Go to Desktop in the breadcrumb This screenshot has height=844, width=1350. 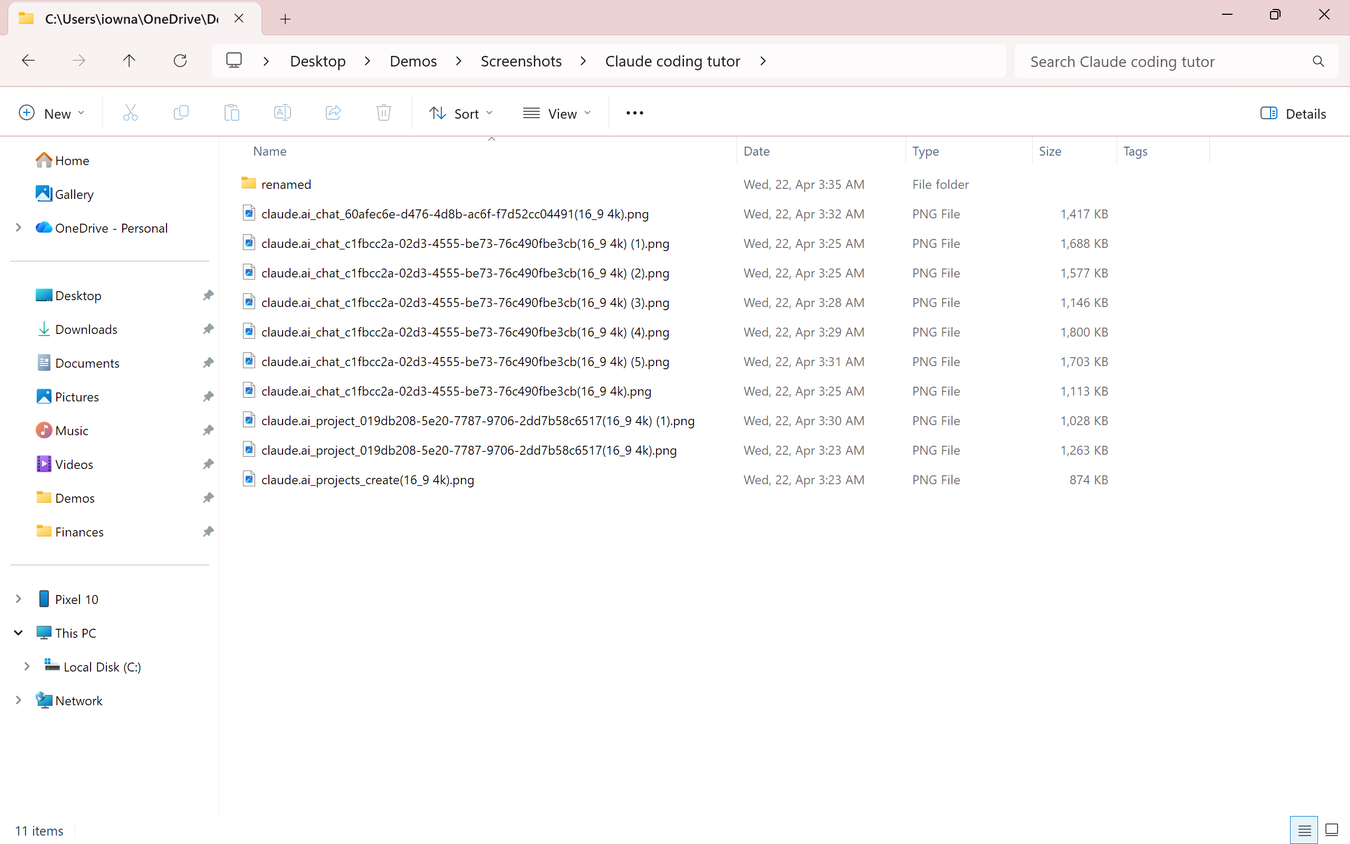[x=318, y=61]
